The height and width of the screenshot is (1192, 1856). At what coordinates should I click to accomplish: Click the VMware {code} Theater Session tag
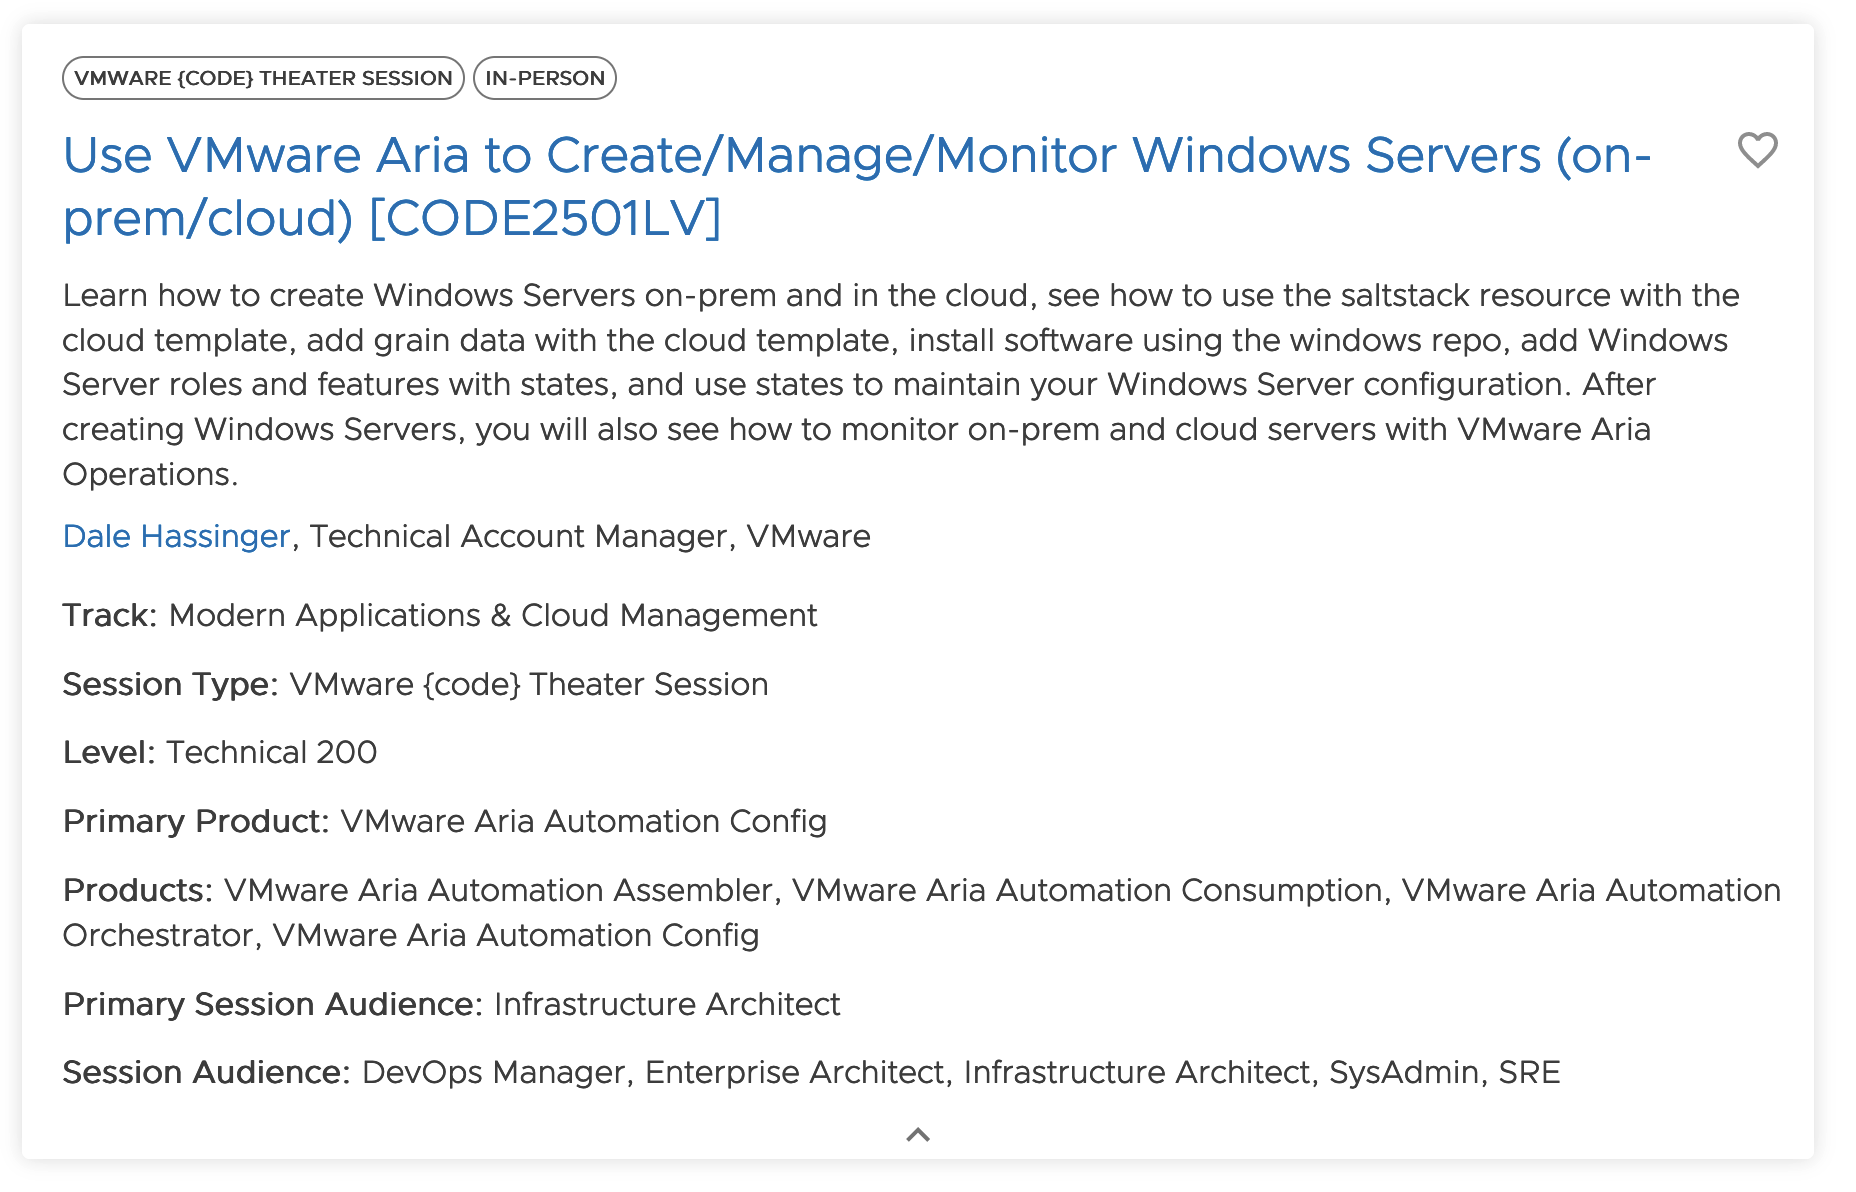click(263, 78)
